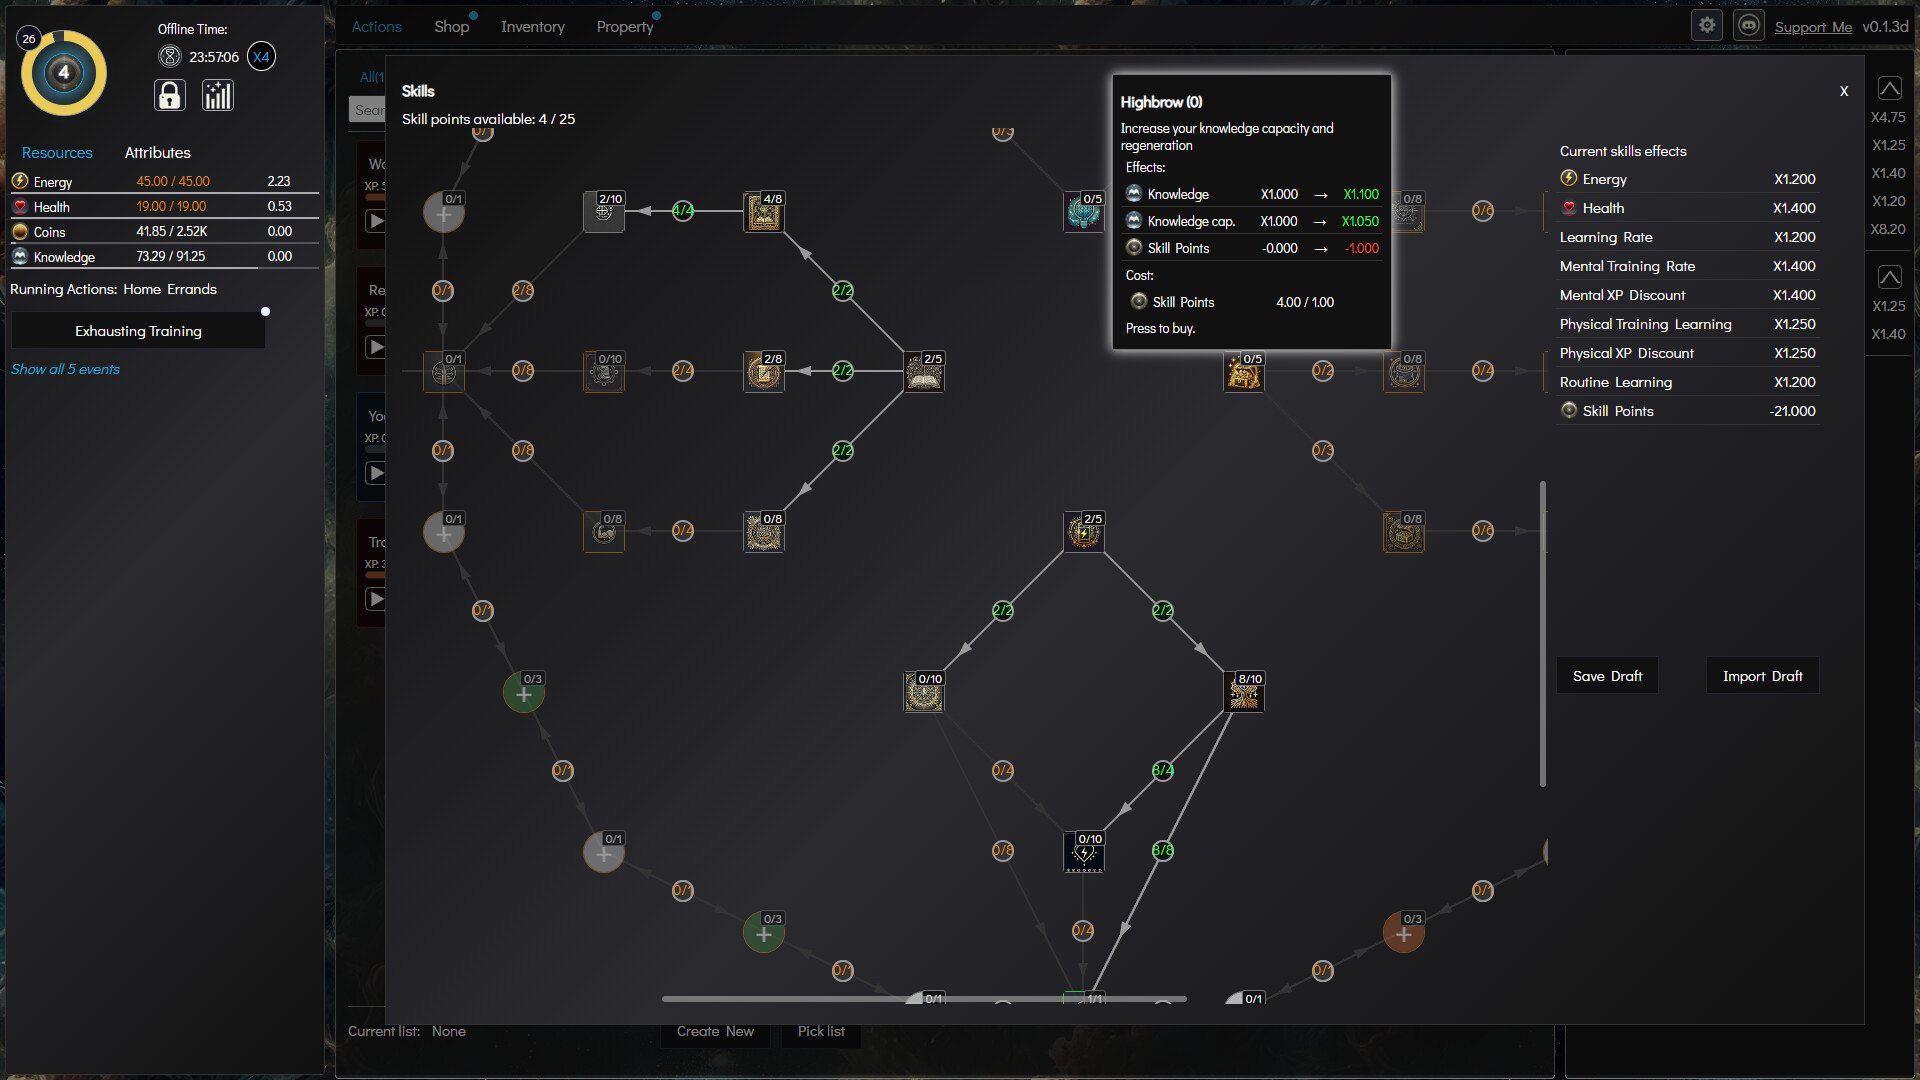Select the 2/10 globe skill node
Viewport: 1920px width, 1080px height.
point(603,212)
